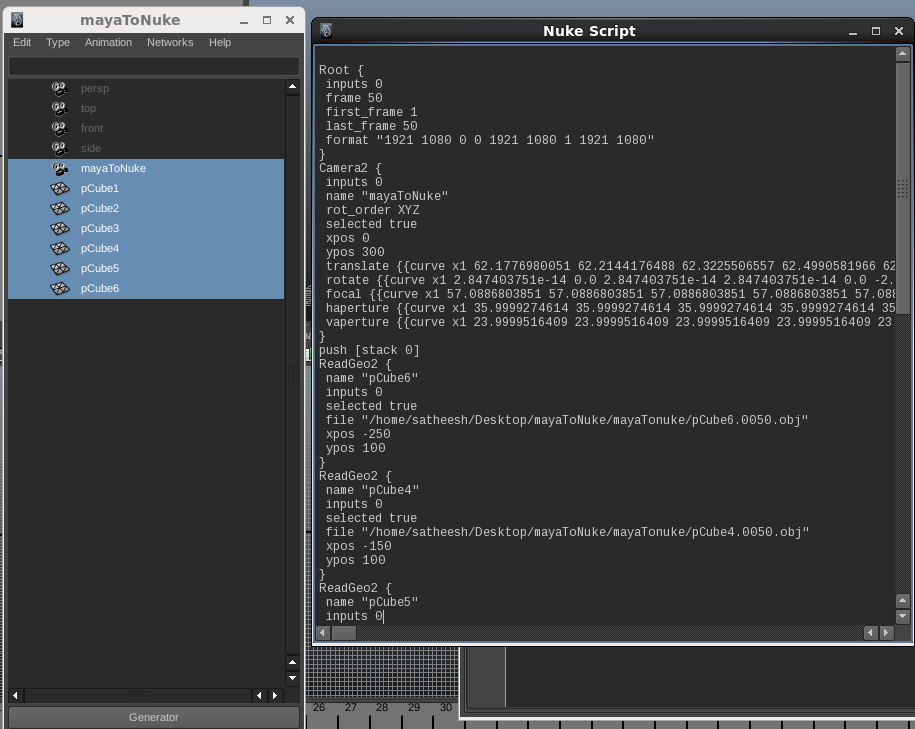Click the Generator button
Image resolution: width=915 pixels, height=729 pixels.
[153, 717]
